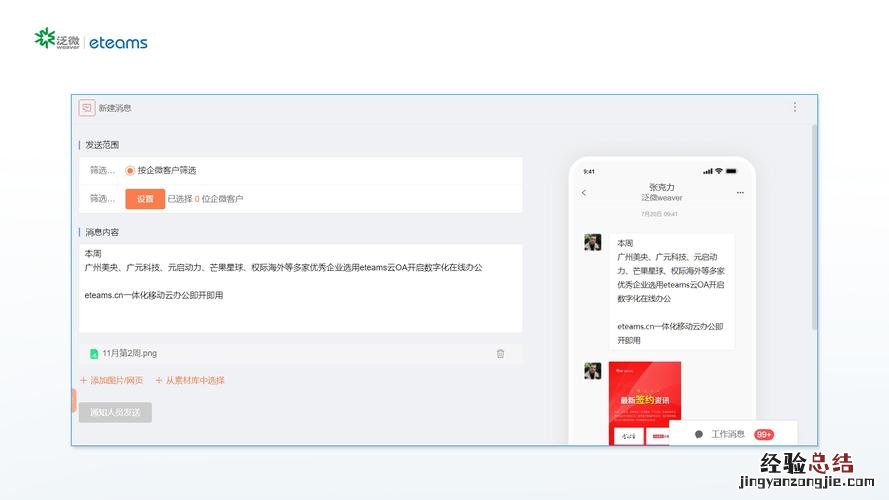Click the 工作消息 chat bubble icon
This screenshot has width=889, height=500.
(698, 434)
